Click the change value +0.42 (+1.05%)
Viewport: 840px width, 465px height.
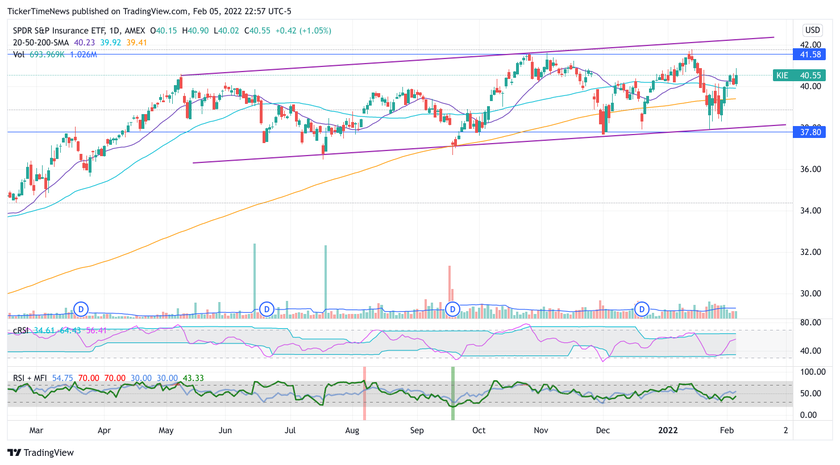click(x=303, y=31)
